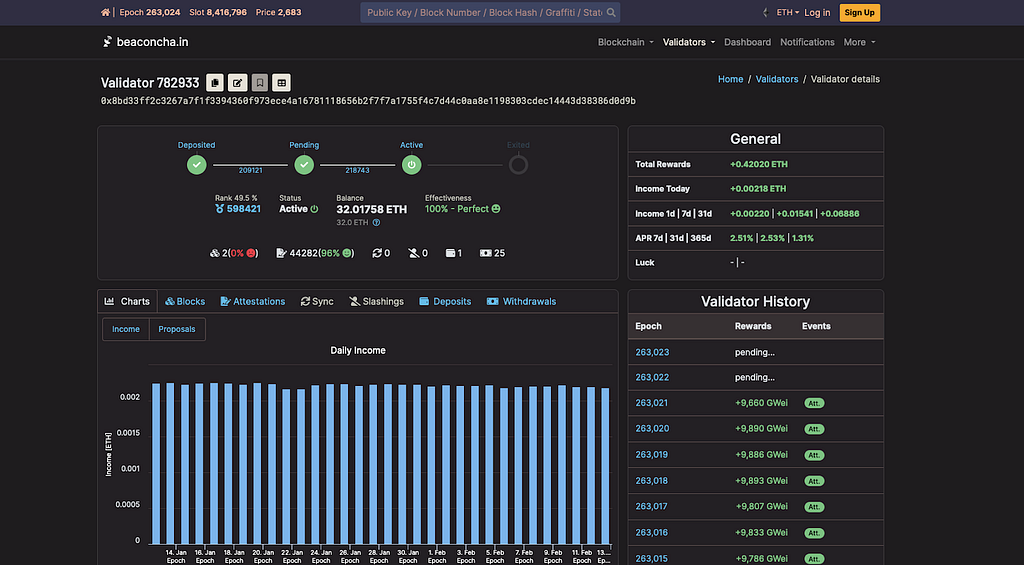Switch to the Attestations tab
The width and height of the screenshot is (1024, 565).
pyautogui.click(x=253, y=301)
